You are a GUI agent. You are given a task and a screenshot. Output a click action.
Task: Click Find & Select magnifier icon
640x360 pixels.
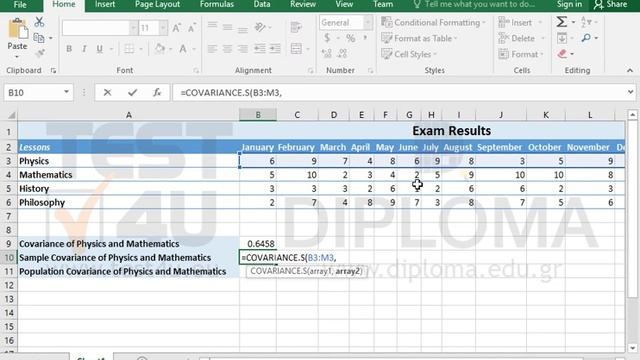coord(587,38)
